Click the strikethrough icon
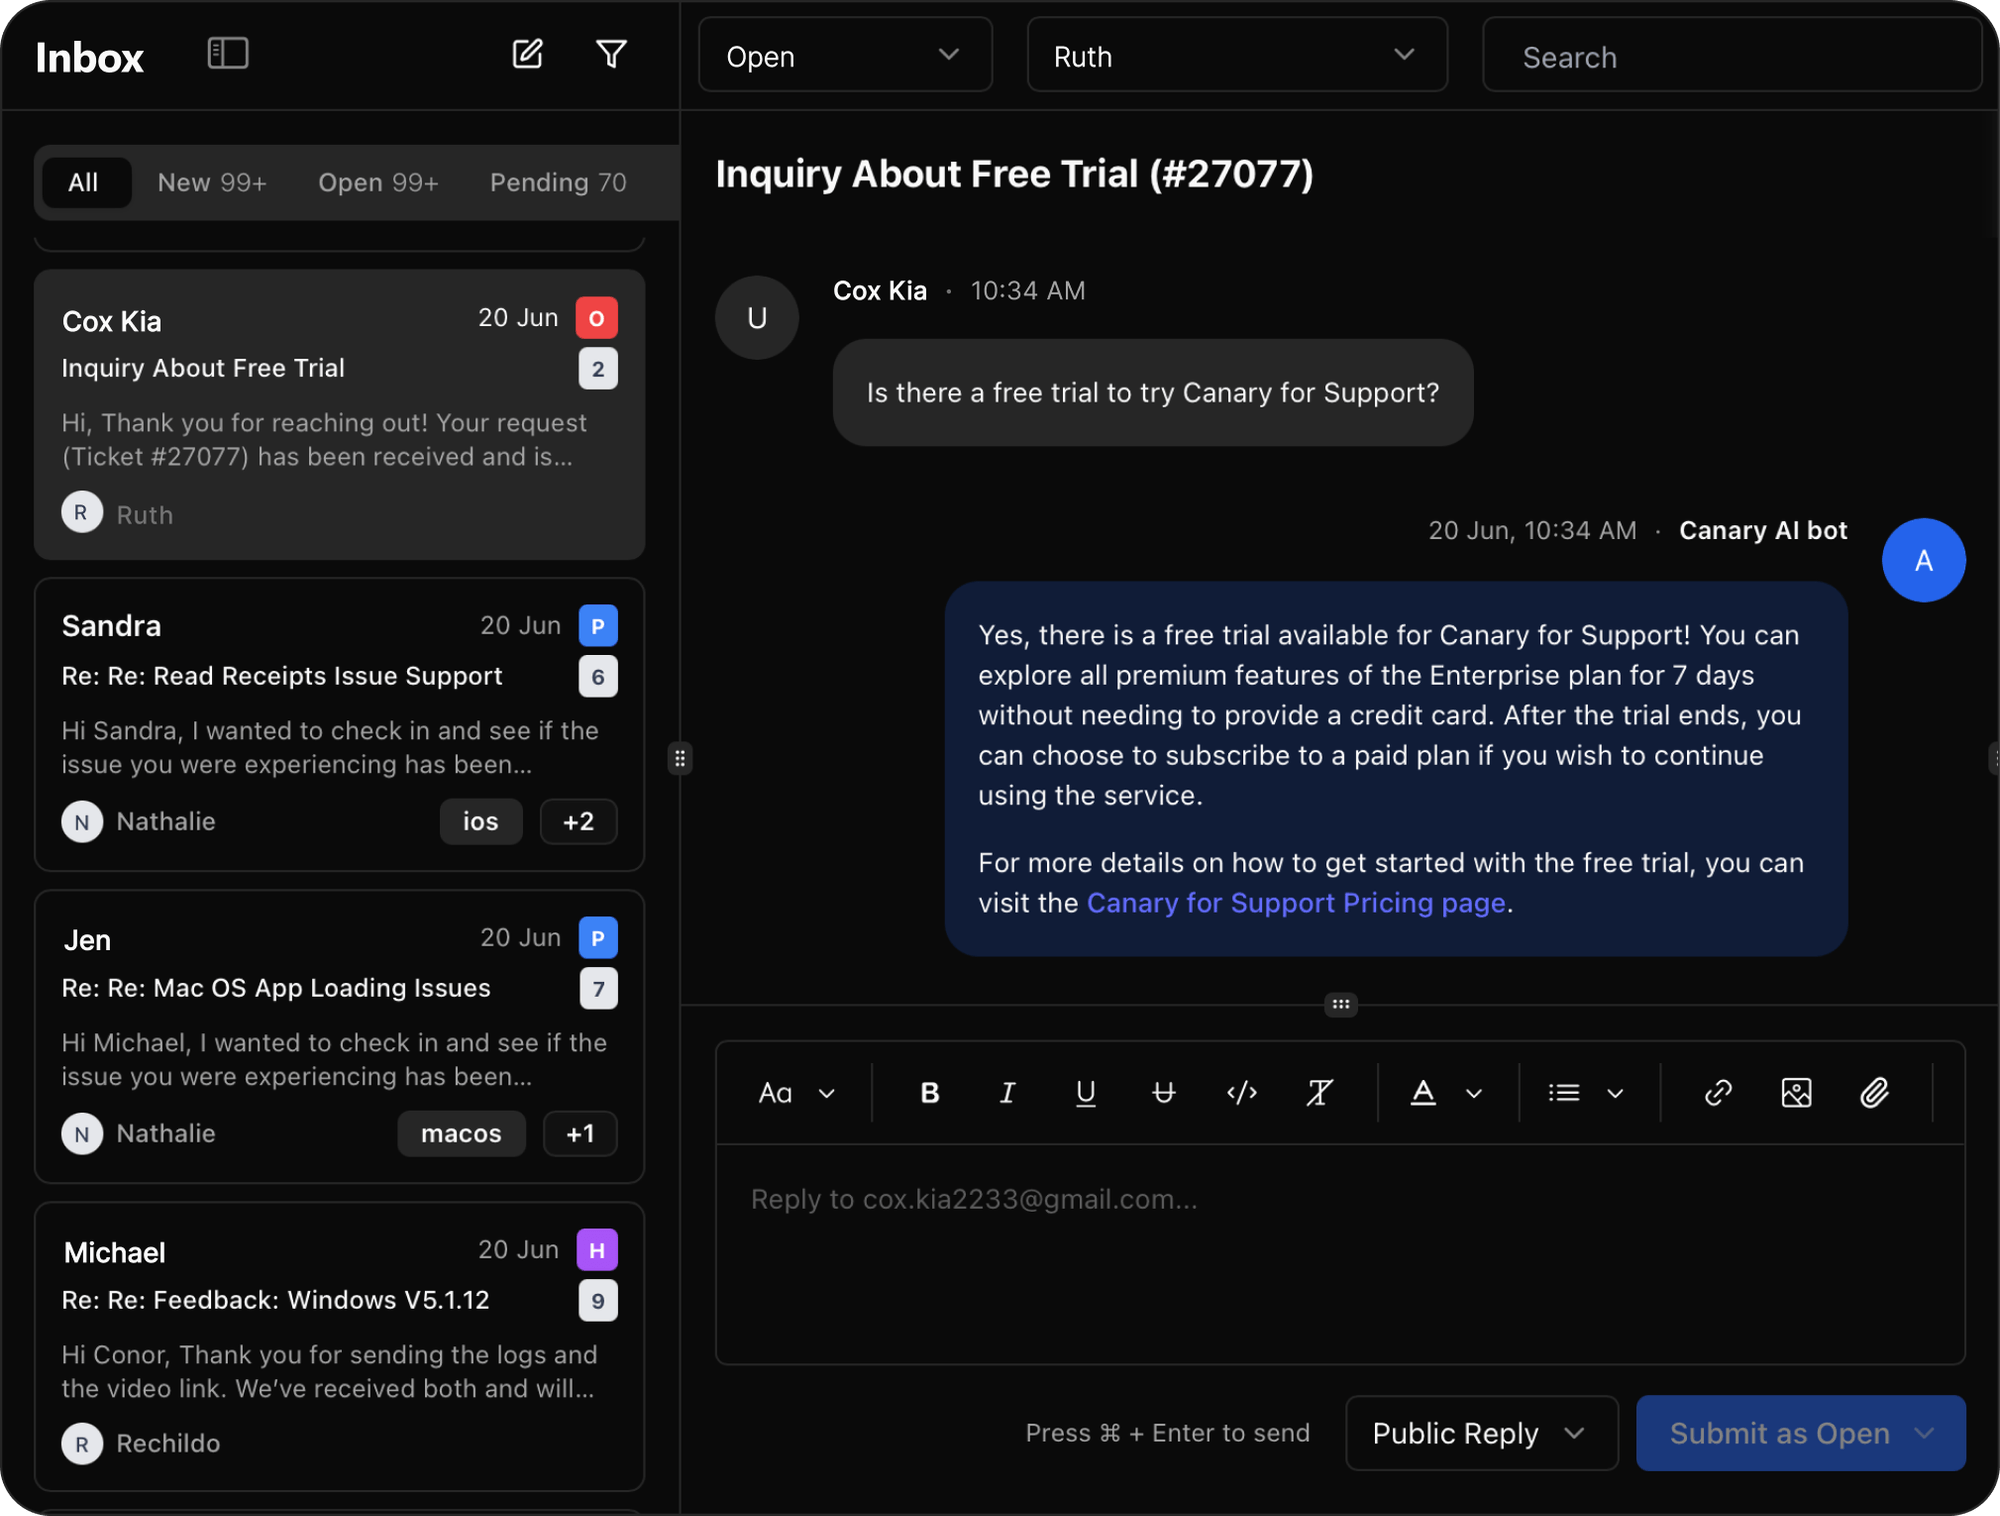This screenshot has width=2000, height=1516. [1163, 1093]
